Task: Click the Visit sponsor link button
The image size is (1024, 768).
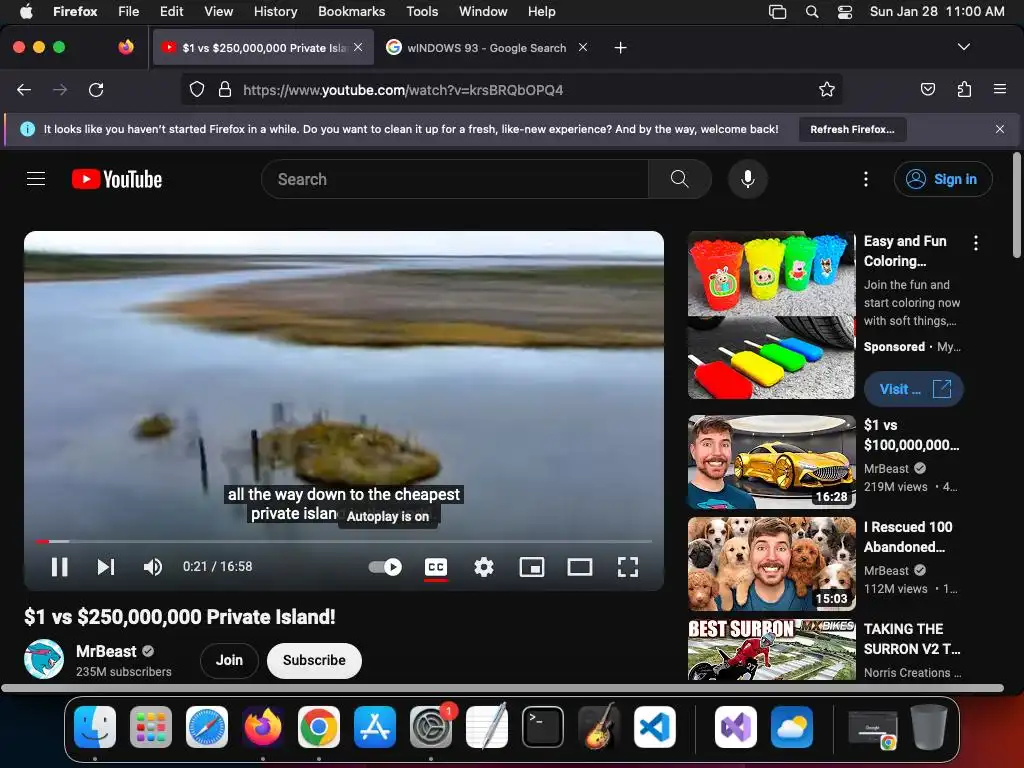Action: (x=914, y=389)
